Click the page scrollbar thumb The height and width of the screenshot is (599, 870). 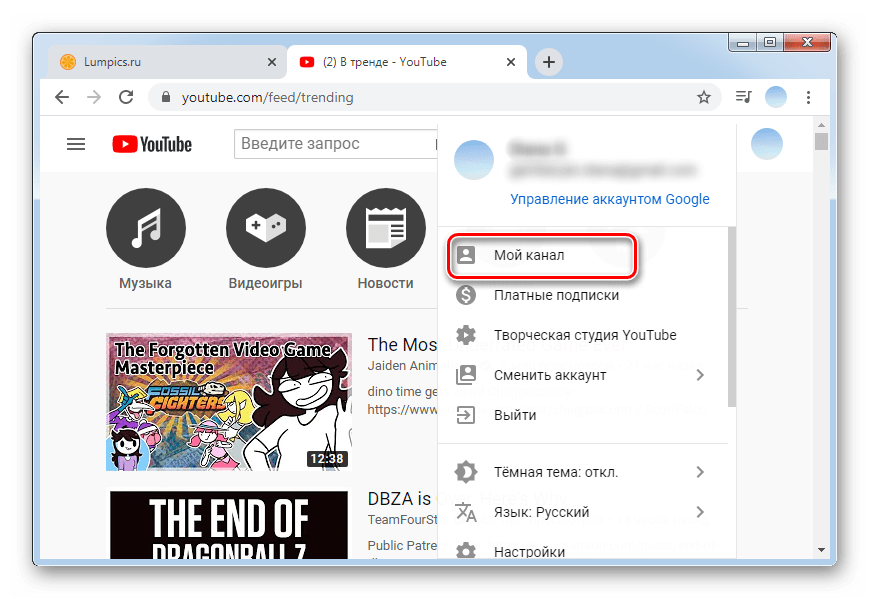point(822,141)
